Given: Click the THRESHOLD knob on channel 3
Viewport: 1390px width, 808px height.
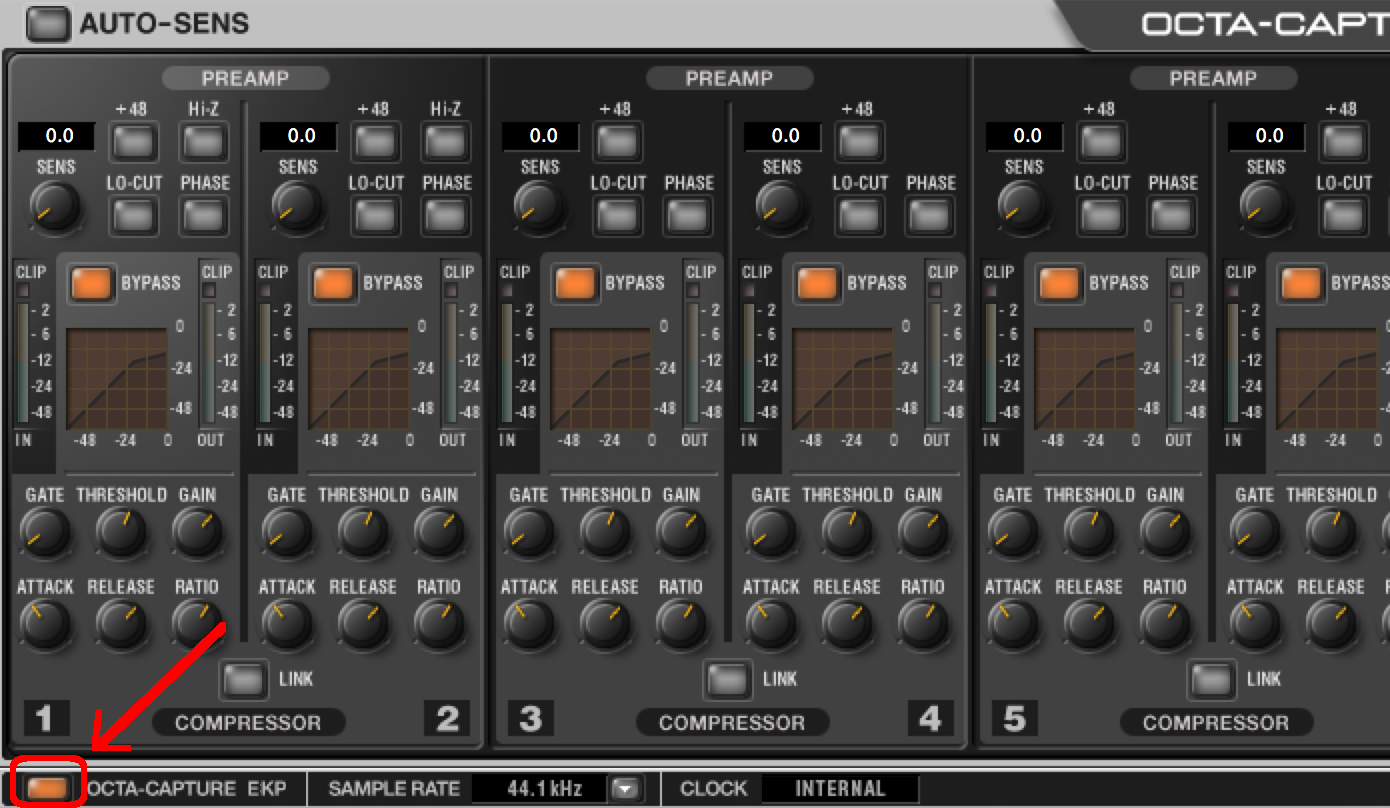Looking at the screenshot, I should (x=605, y=532).
